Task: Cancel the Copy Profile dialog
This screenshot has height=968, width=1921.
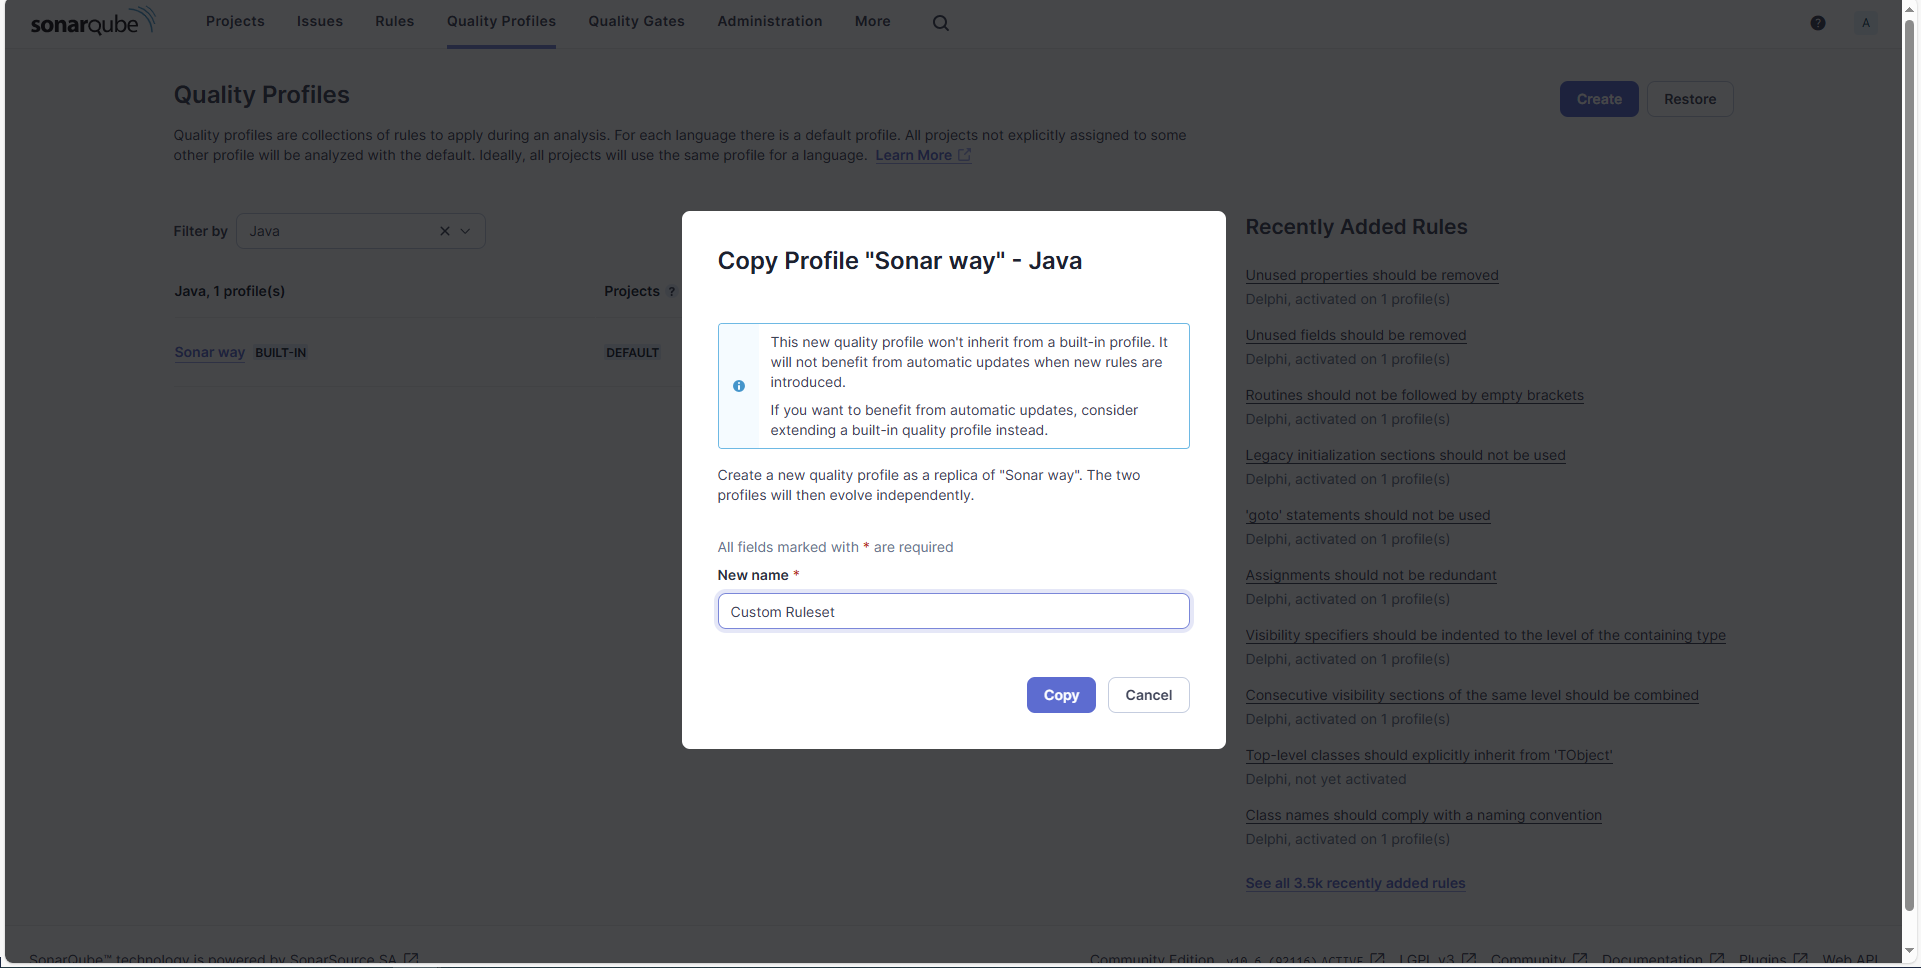Action: [1148, 695]
